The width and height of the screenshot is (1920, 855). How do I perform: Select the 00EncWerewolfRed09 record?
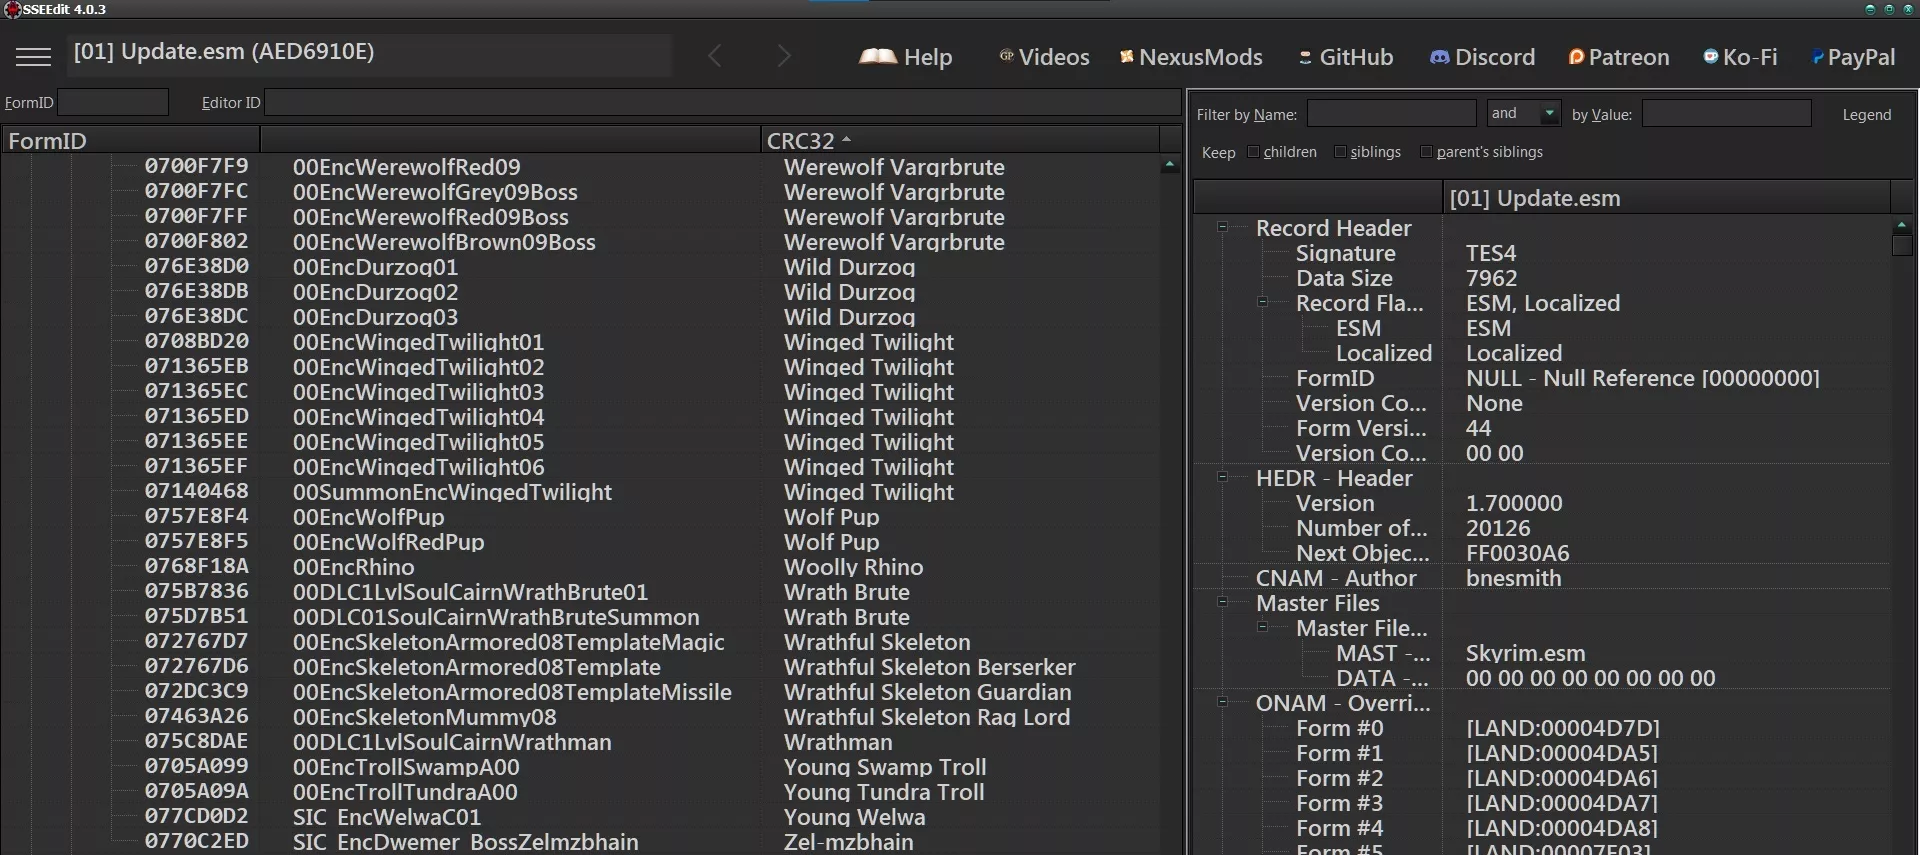(406, 167)
